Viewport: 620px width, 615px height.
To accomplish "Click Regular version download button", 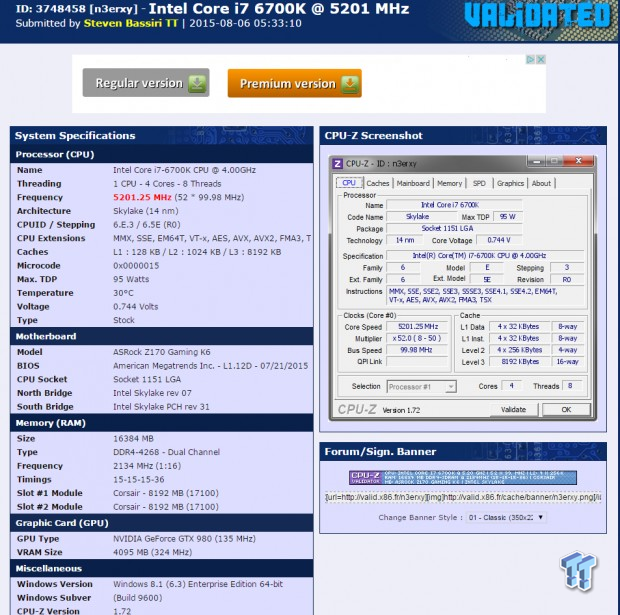I will tap(146, 83).
